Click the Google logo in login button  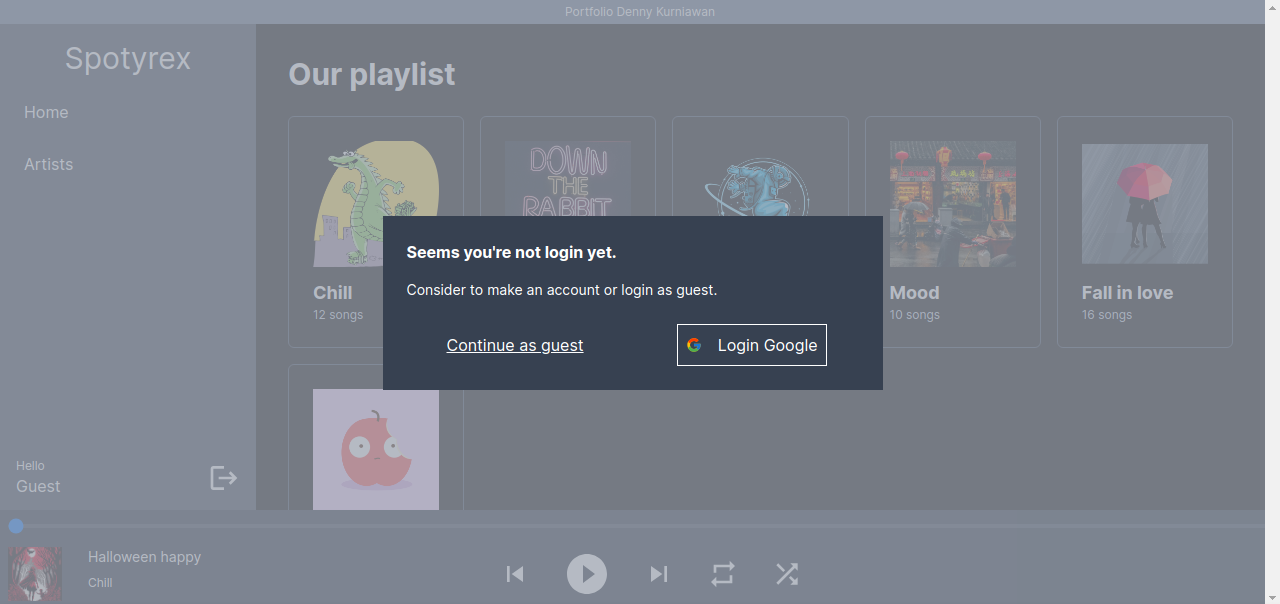(x=694, y=346)
